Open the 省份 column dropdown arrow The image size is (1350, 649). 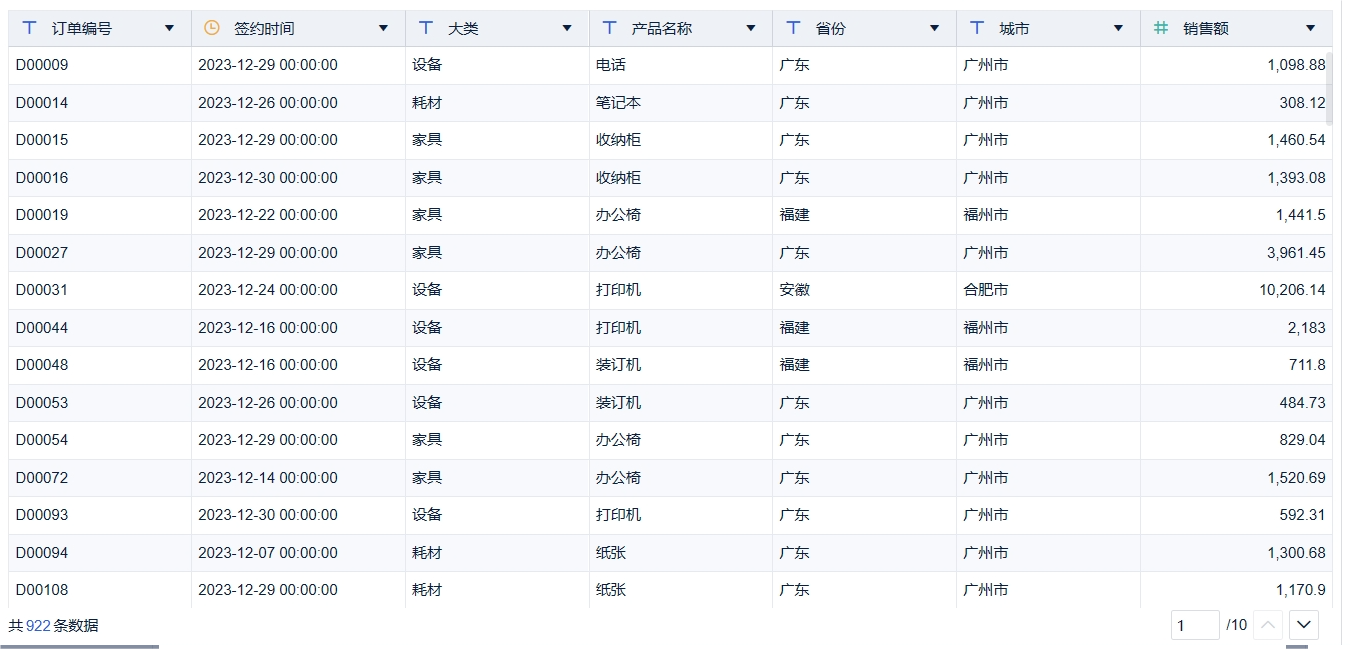[x=935, y=29]
